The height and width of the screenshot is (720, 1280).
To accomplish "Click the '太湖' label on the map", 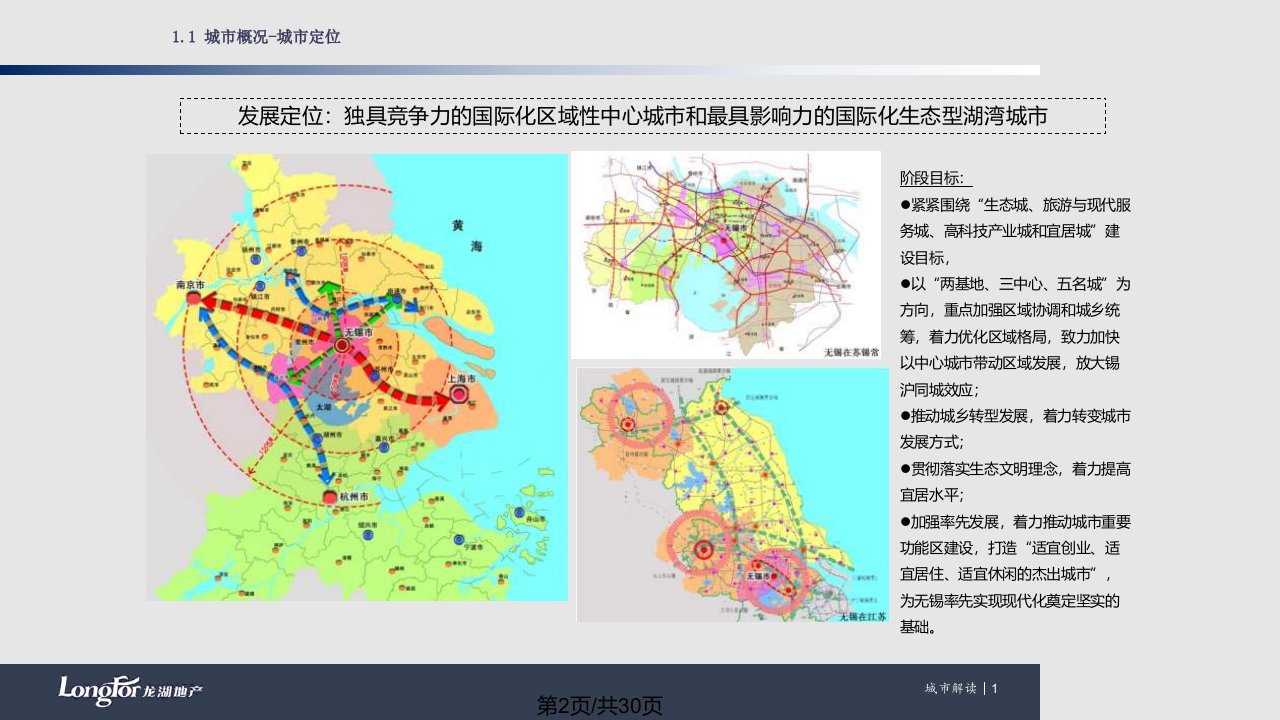I will pyautogui.click(x=323, y=409).
